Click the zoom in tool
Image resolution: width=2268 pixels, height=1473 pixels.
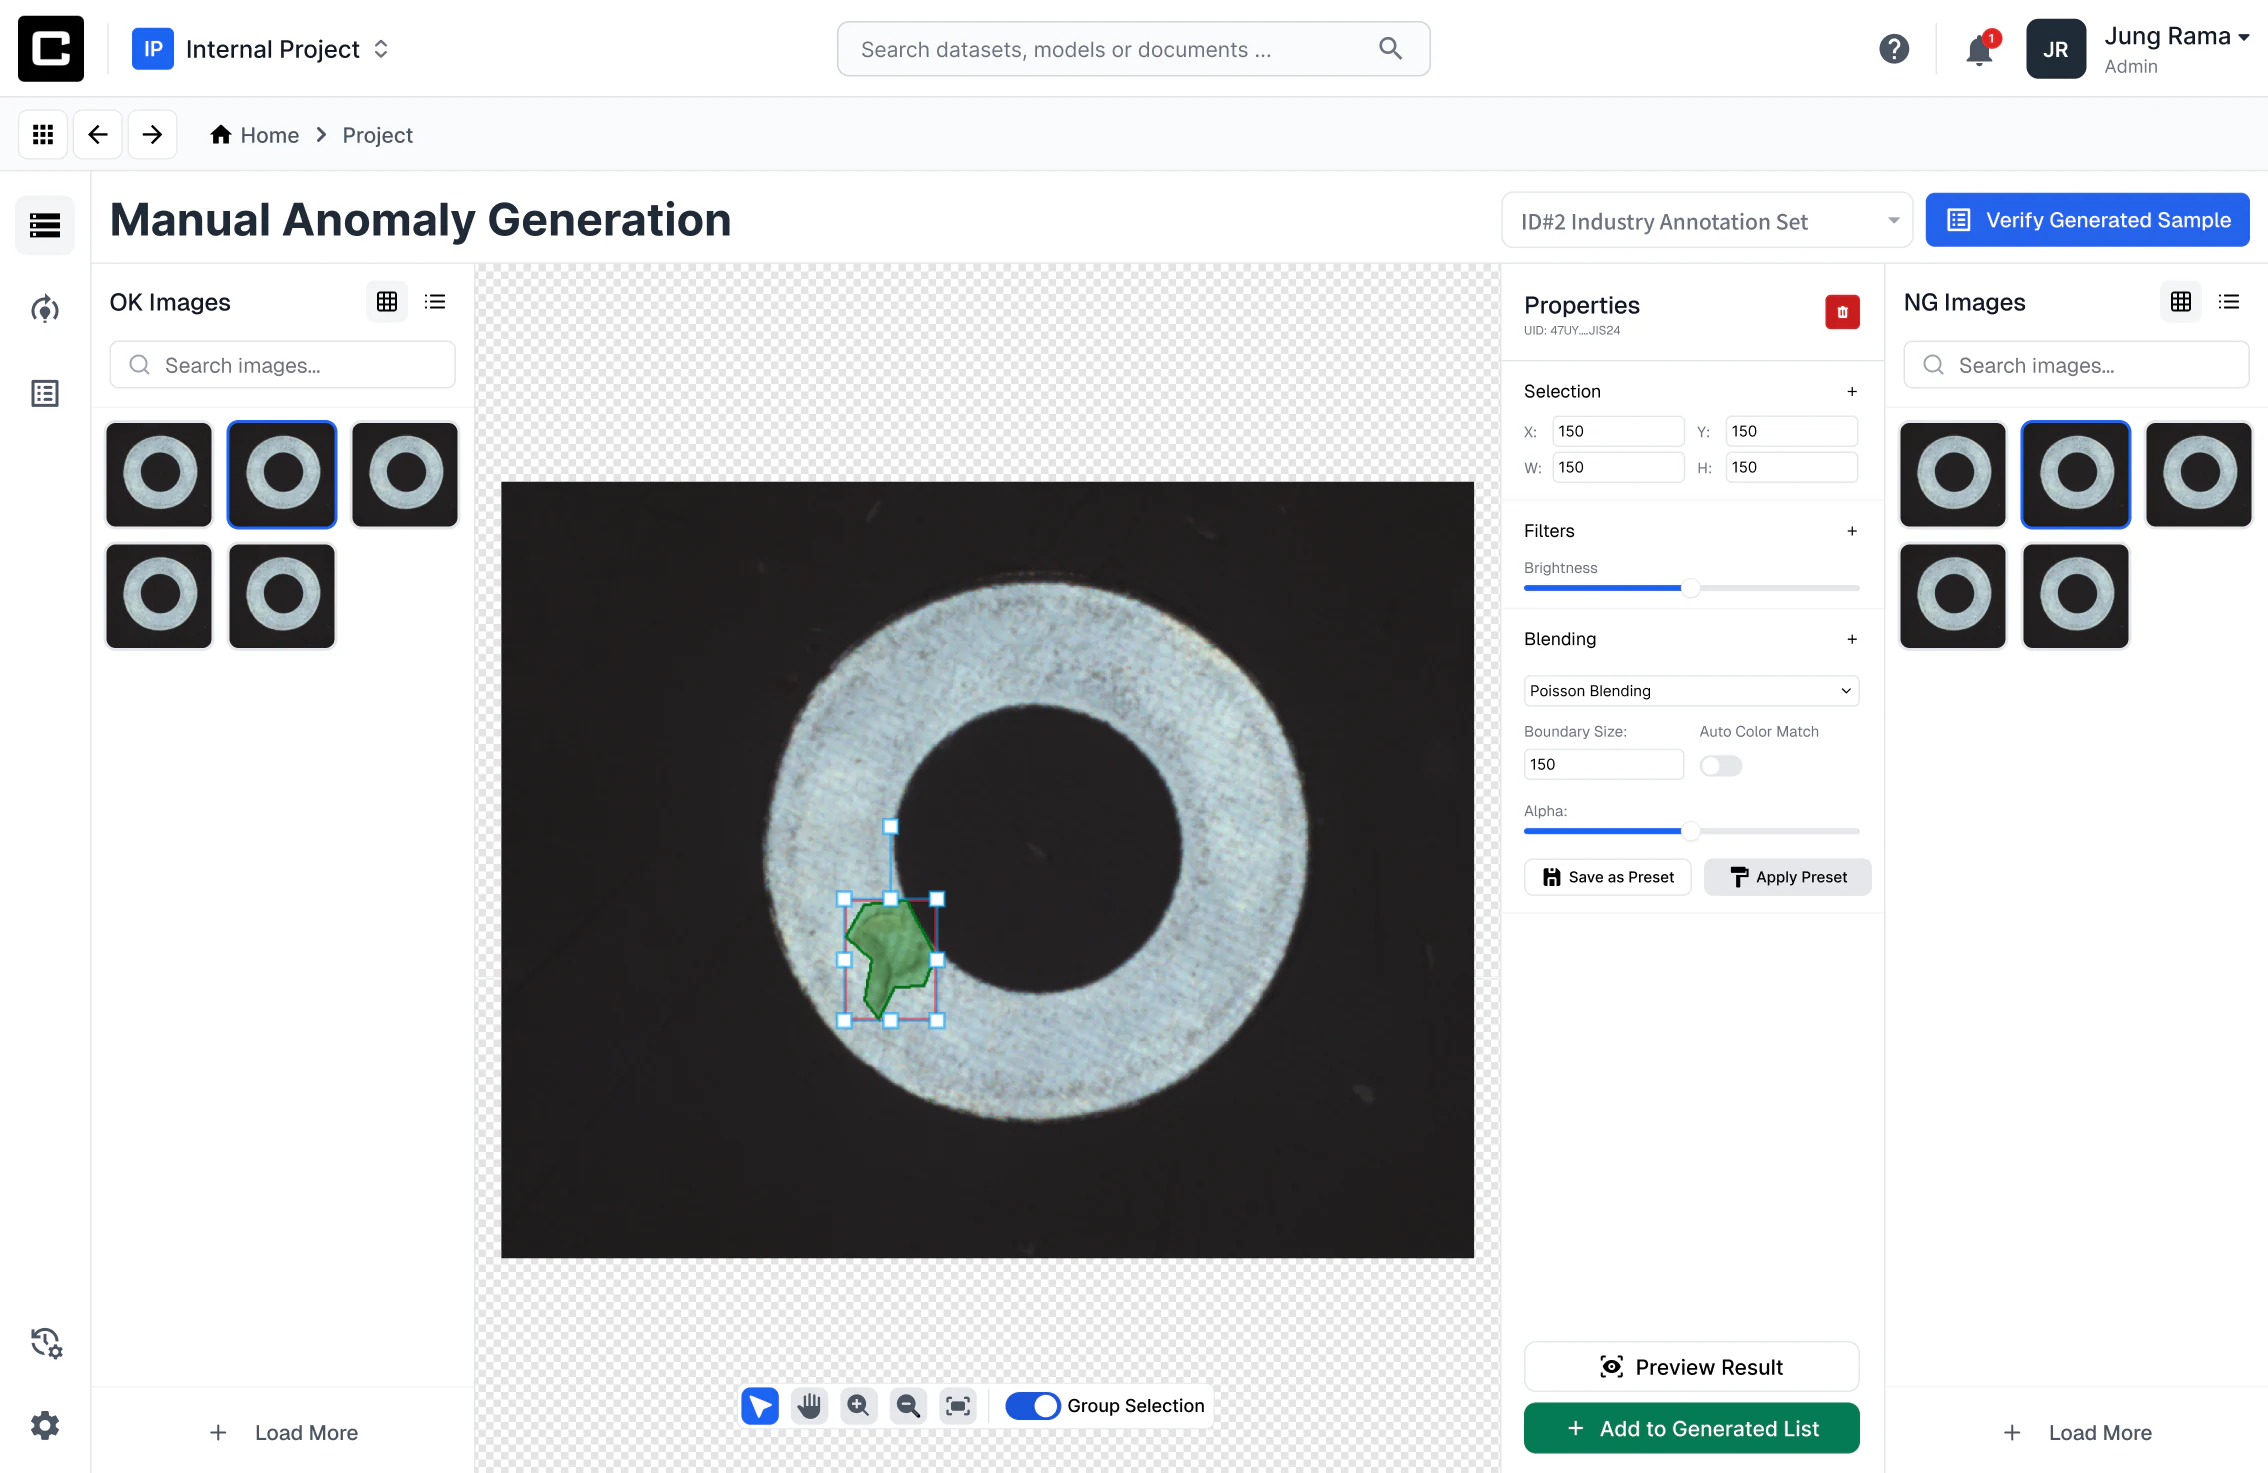click(858, 1406)
